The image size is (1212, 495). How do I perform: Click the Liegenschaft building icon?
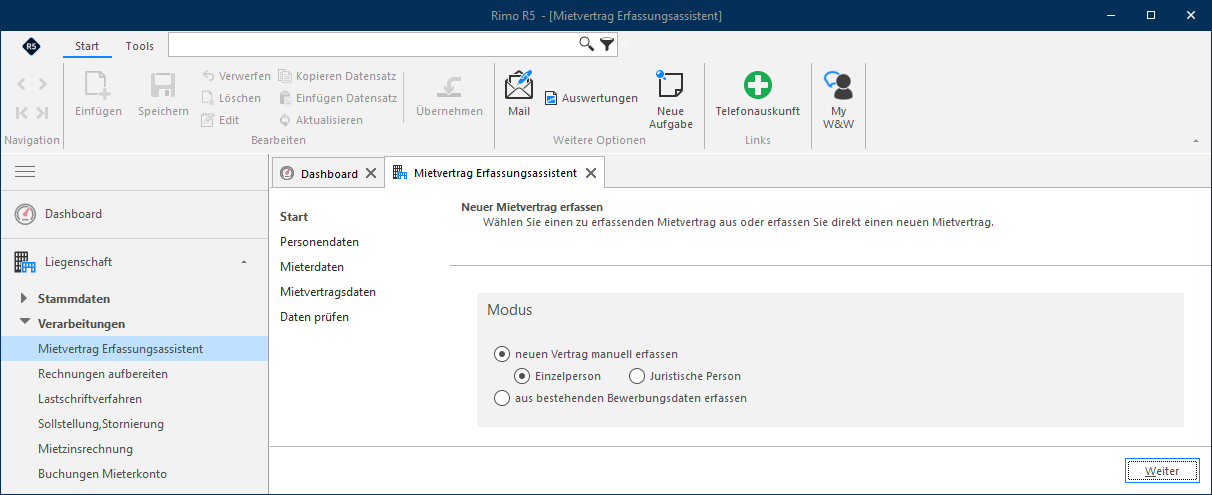click(25, 262)
